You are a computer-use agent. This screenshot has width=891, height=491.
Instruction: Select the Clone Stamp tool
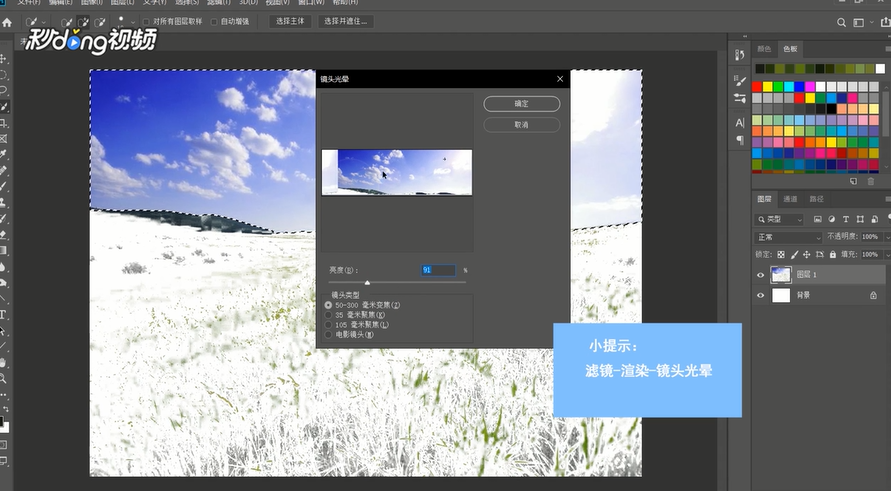tap(3, 202)
